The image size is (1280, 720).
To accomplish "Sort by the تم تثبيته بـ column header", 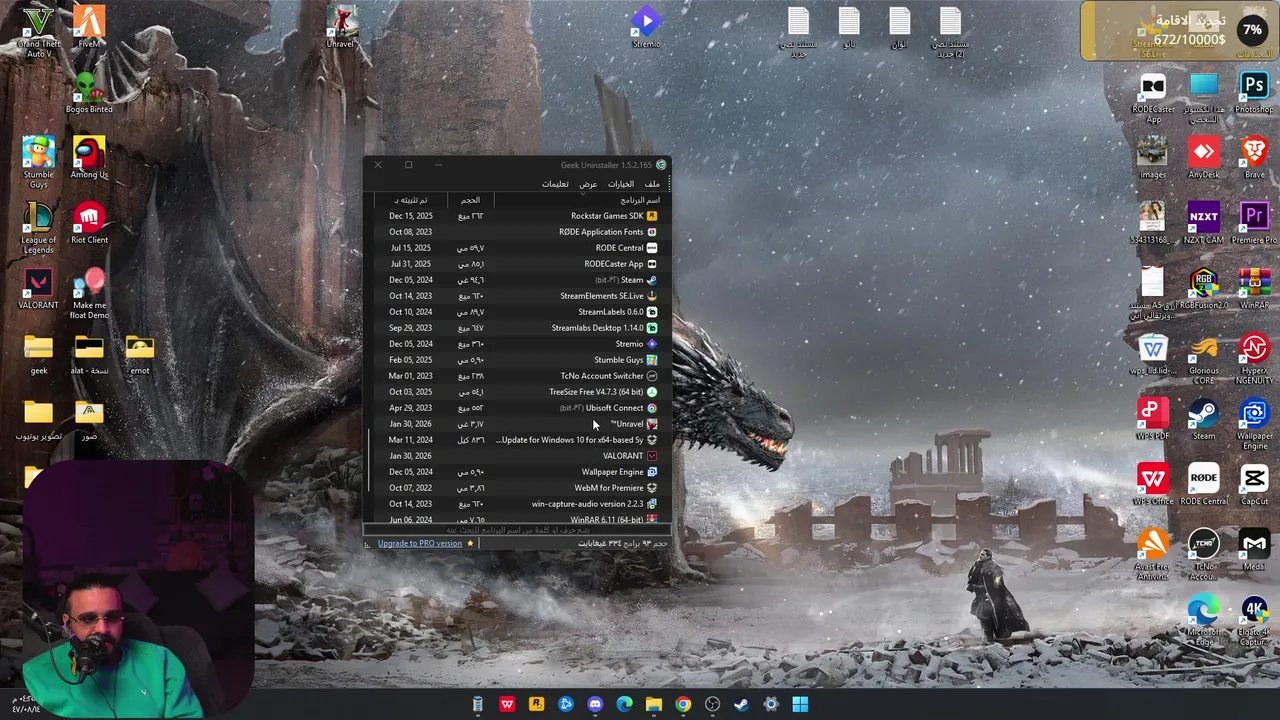I will tap(409, 200).
